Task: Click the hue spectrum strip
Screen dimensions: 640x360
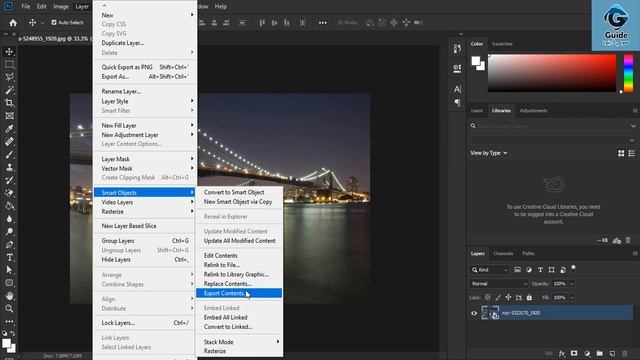Action: pyautogui.click(x=629, y=73)
